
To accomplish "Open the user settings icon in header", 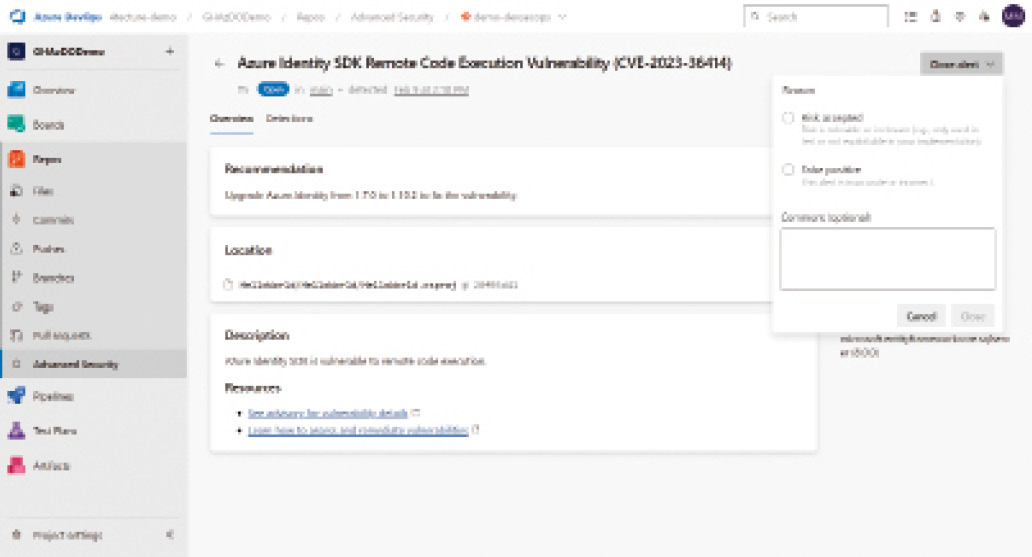I will click(984, 16).
